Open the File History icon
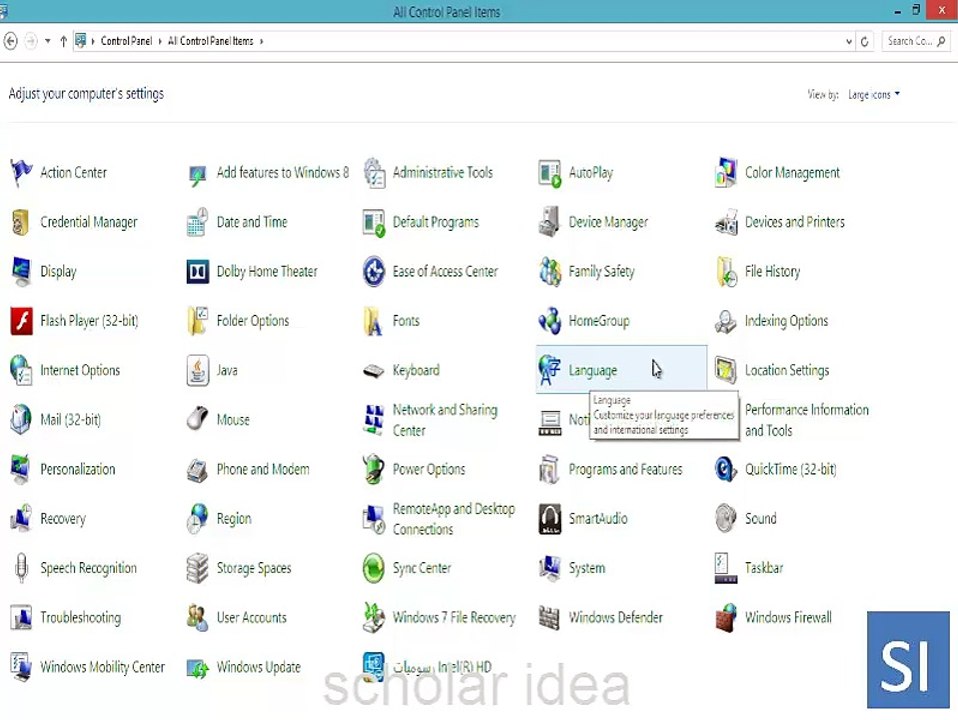Viewport: 958px width, 720px height. [726, 272]
